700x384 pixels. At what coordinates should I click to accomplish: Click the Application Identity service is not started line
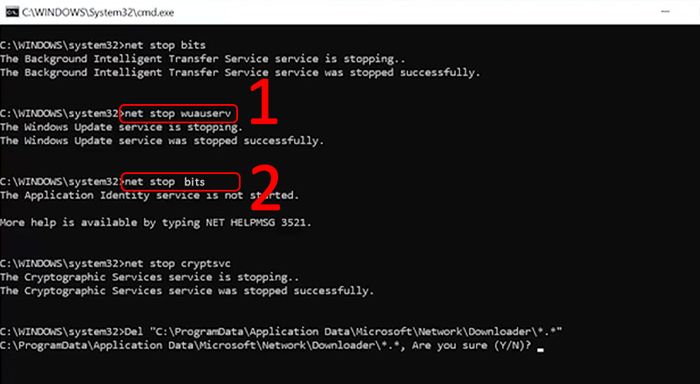pyautogui.click(x=150, y=195)
